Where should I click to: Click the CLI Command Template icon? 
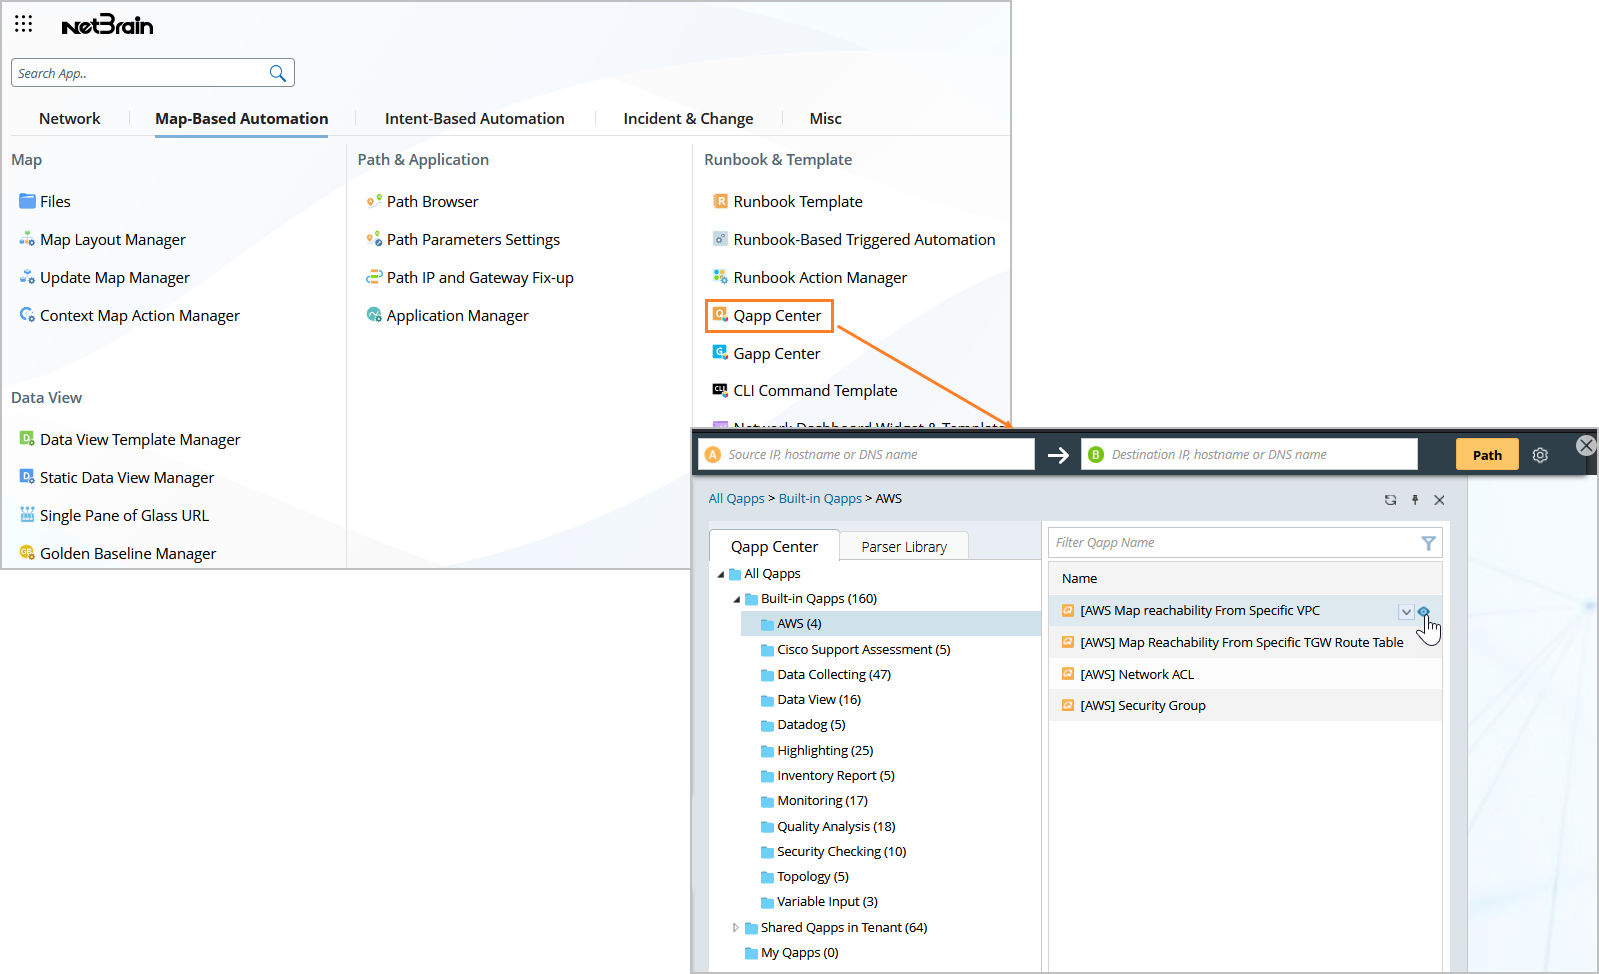pyautogui.click(x=720, y=390)
